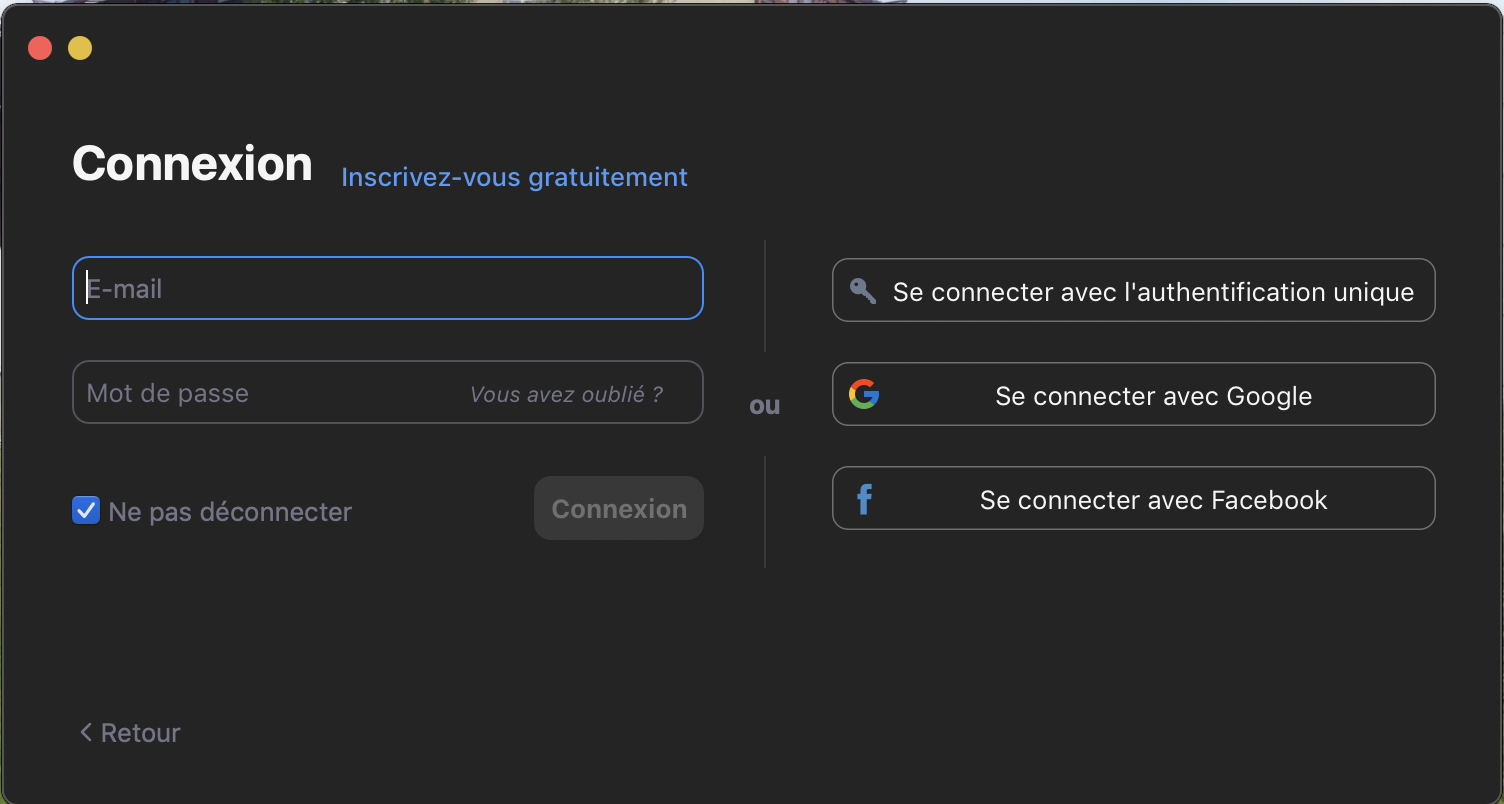1504x804 pixels.
Task: Click the back chevron beside Retour
Action: [86, 732]
